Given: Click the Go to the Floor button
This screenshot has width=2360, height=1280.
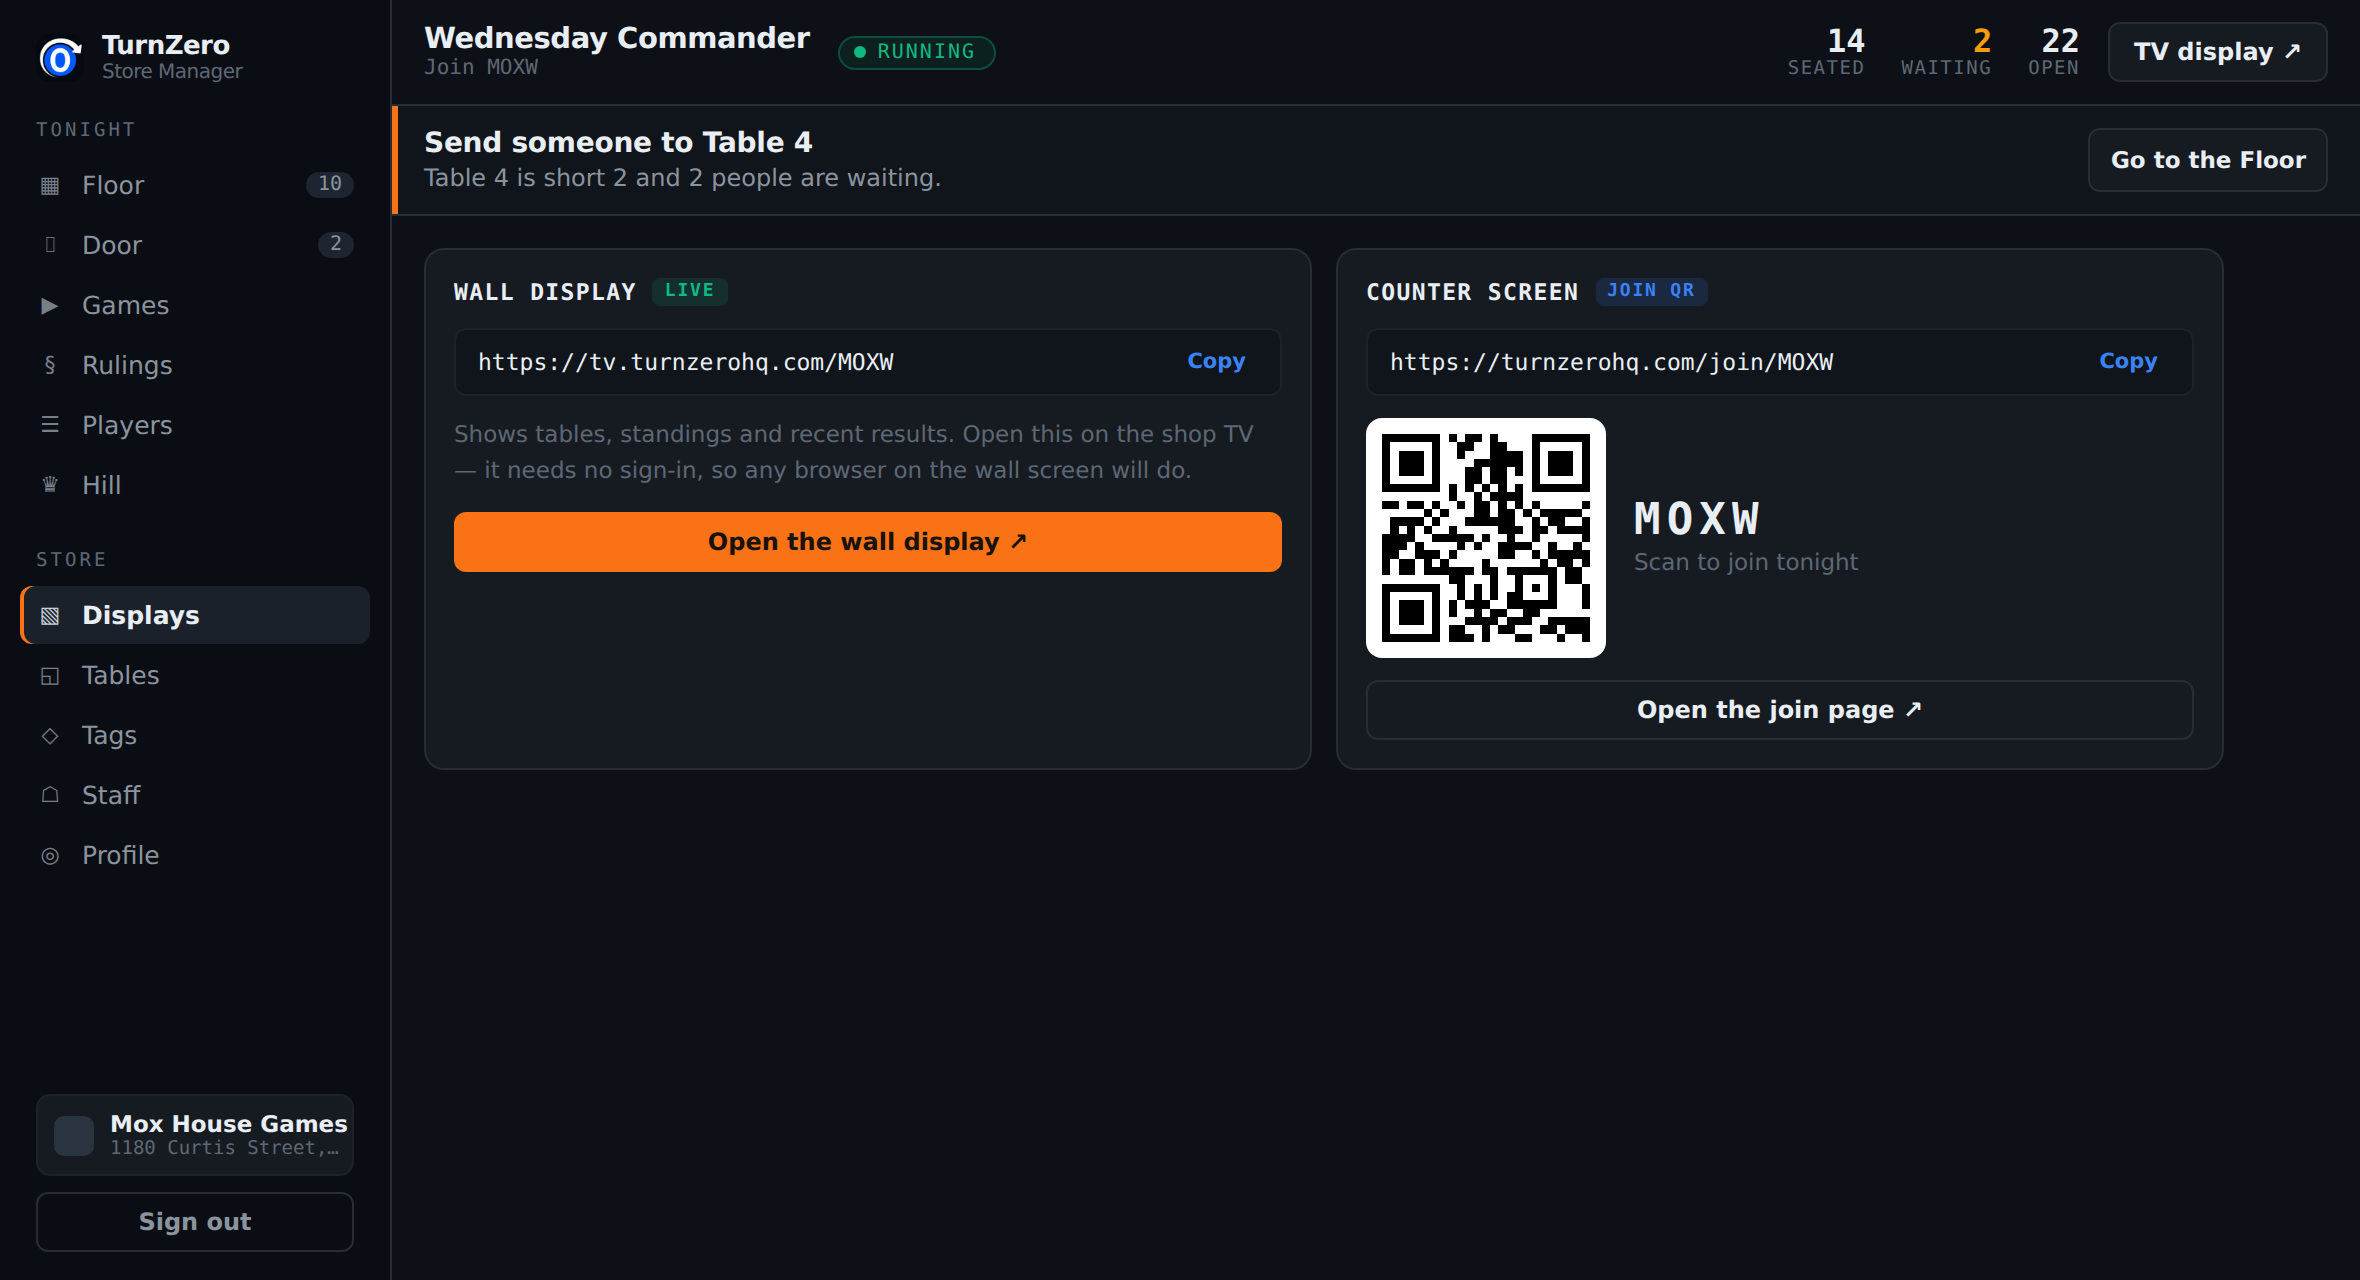Looking at the screenshot, I should point(2207,160).
